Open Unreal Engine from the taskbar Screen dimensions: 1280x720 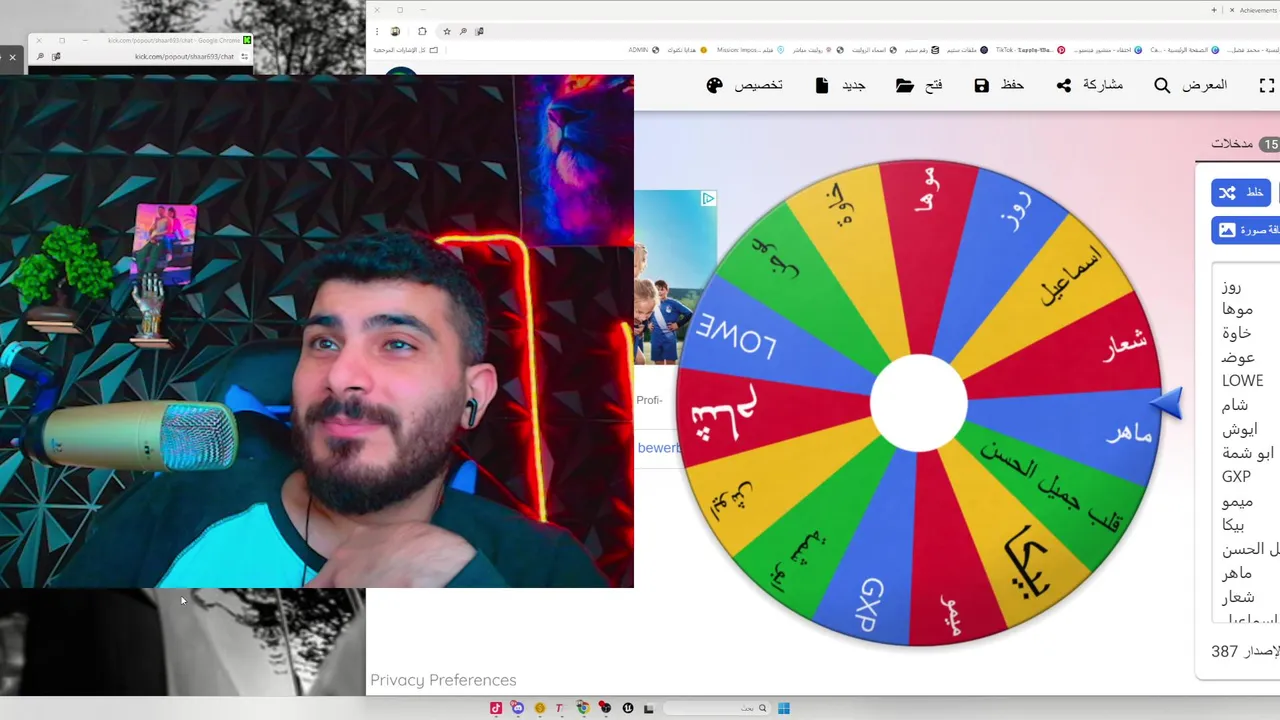(628, 708)
